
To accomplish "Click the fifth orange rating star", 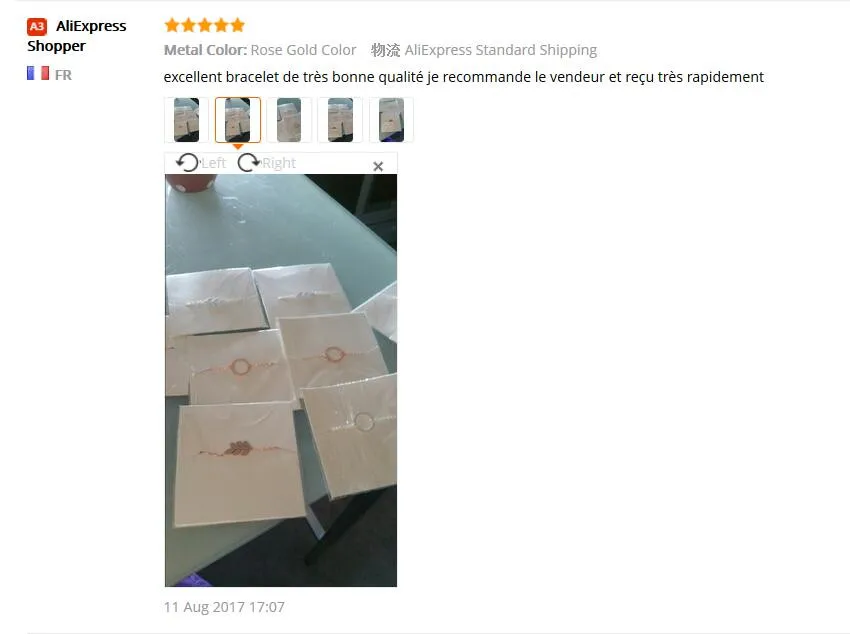I will [238, 25].
